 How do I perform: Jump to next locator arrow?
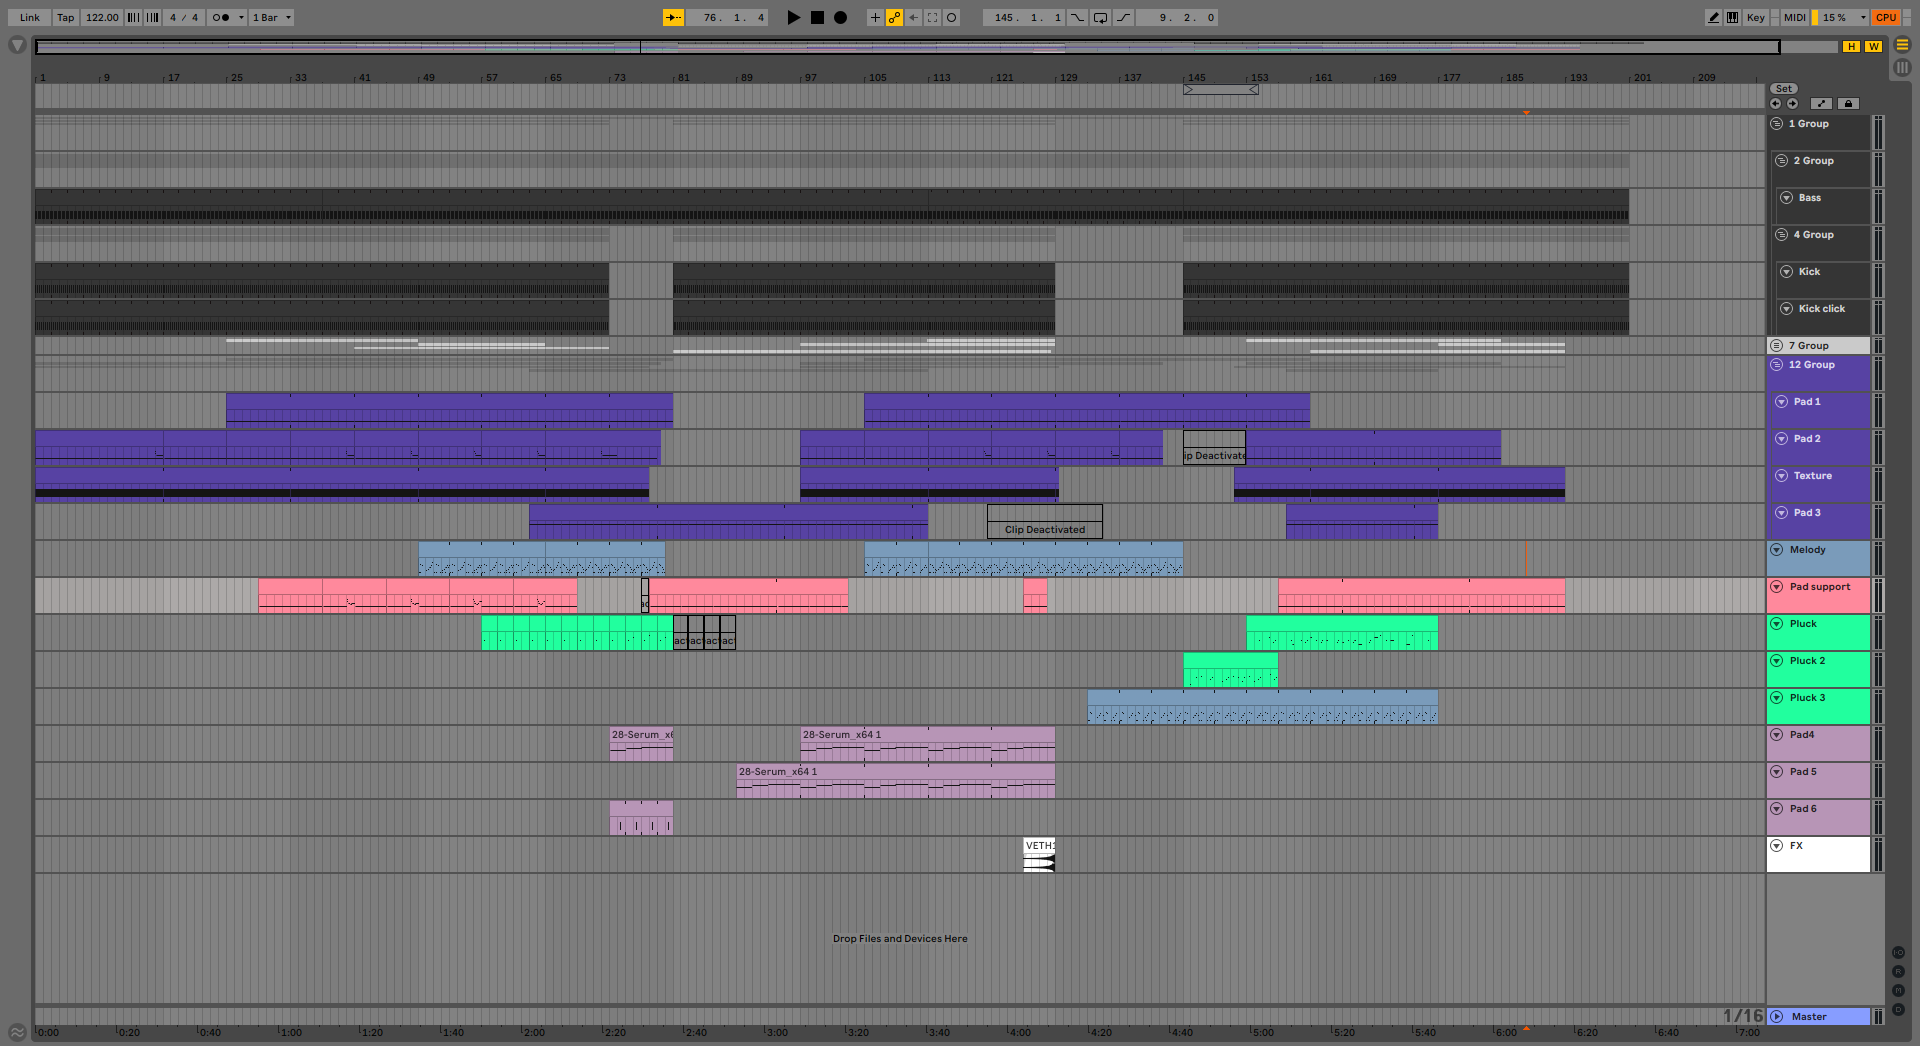click(1792, 103)
